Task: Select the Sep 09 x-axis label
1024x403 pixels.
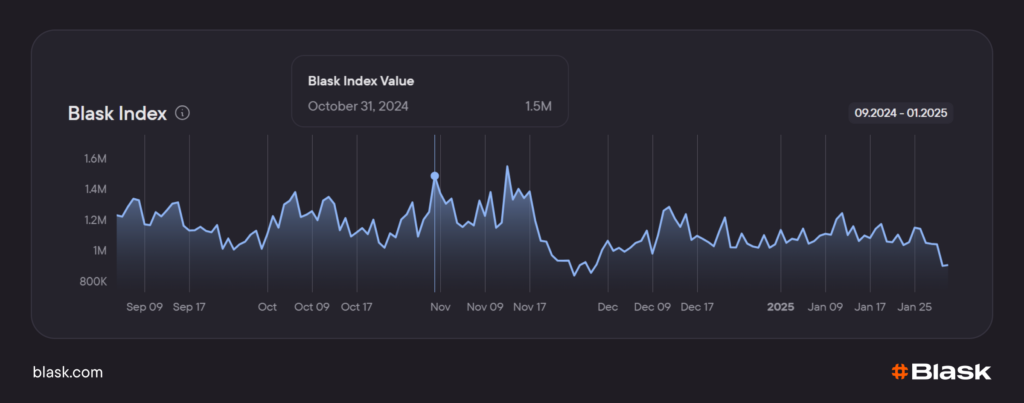Action: tap(144, 307)
